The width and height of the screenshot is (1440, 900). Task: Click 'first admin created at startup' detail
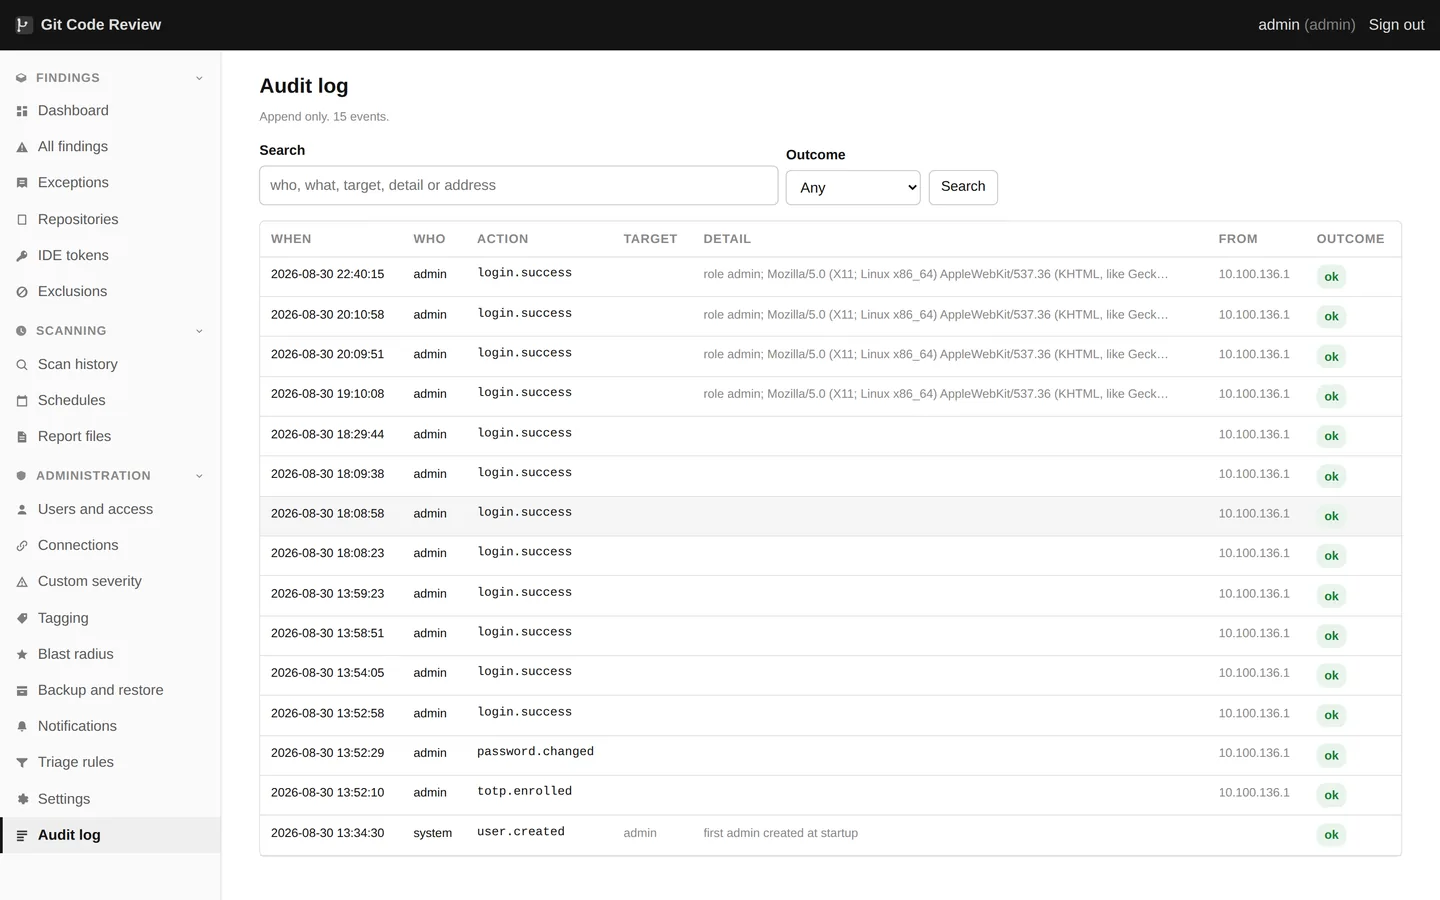pos(780,833)
